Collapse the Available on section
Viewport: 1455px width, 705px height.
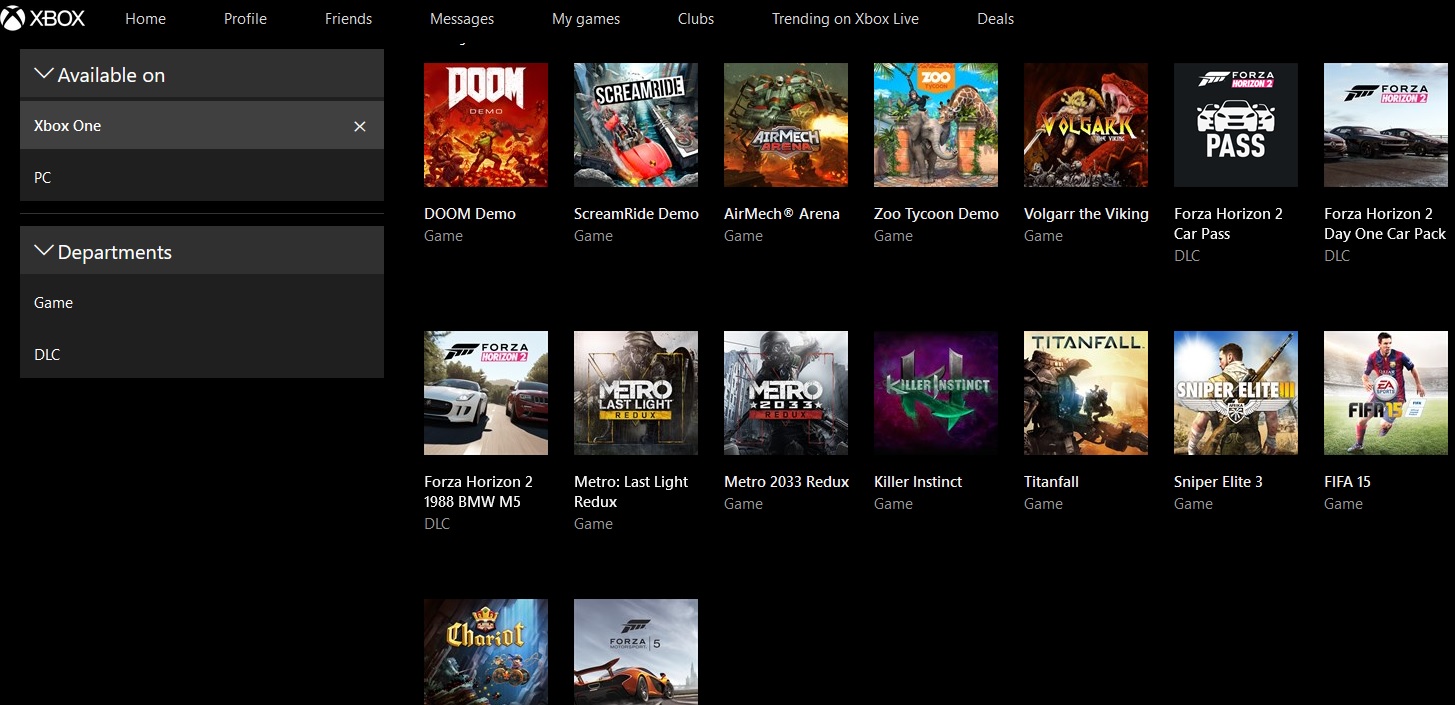click(44, 72)
